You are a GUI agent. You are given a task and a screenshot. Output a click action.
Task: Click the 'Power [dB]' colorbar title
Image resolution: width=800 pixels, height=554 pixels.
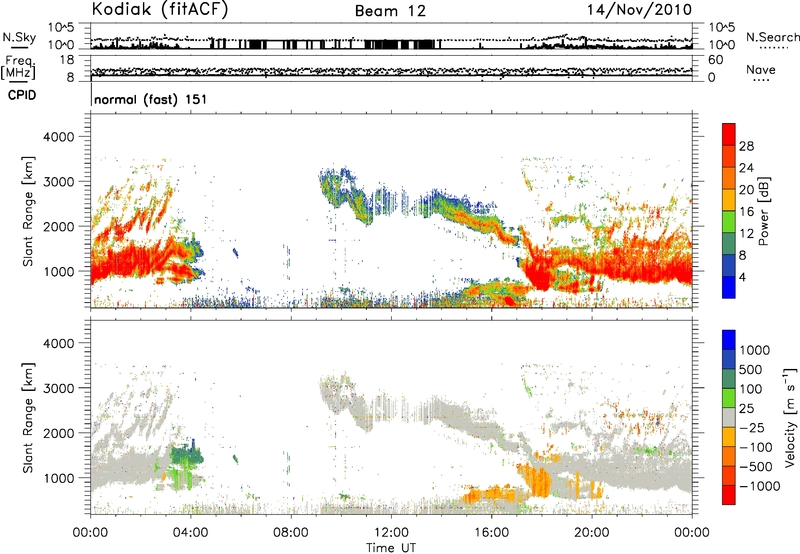tap(764, 211)
